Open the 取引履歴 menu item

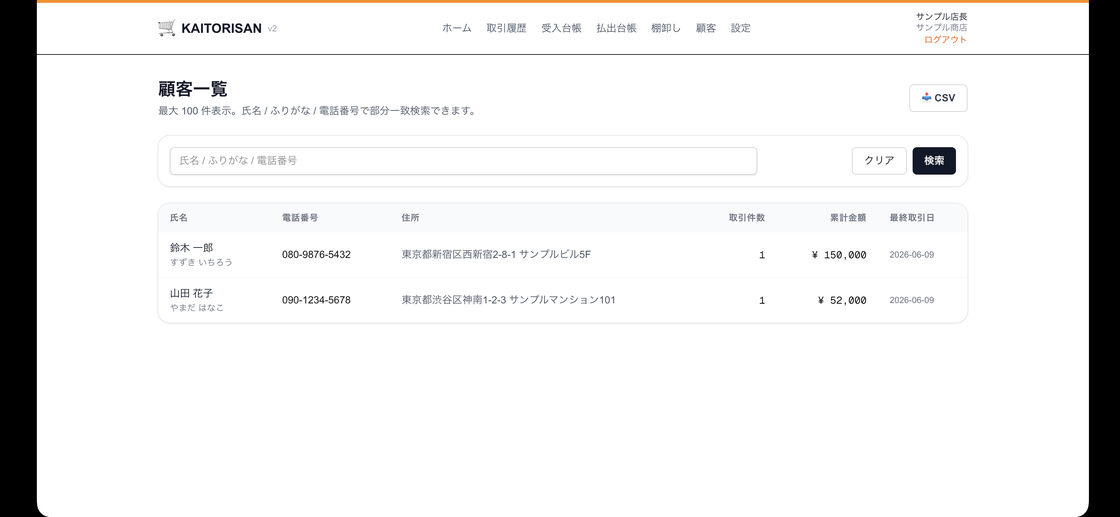[x=506, y=29]
